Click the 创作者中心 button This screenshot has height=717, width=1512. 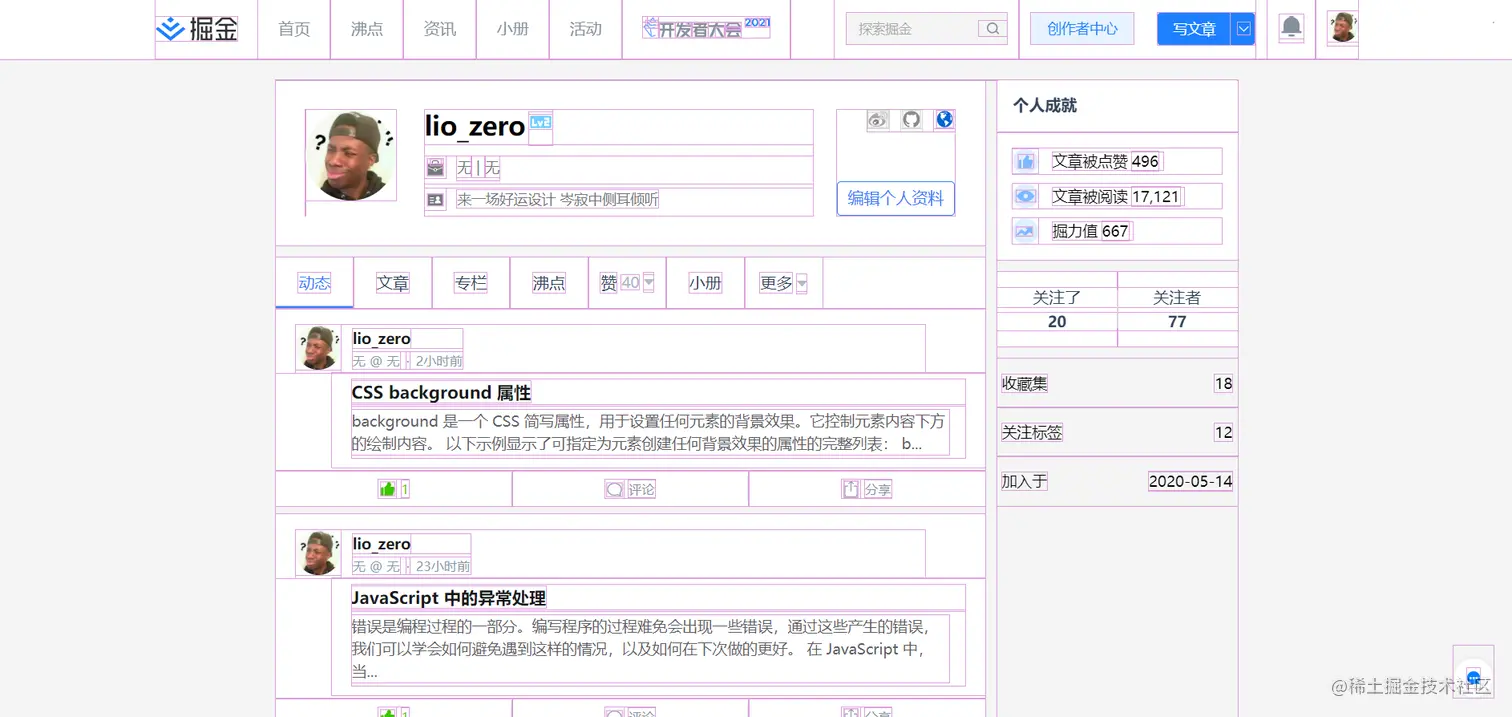coord(1082,29)
